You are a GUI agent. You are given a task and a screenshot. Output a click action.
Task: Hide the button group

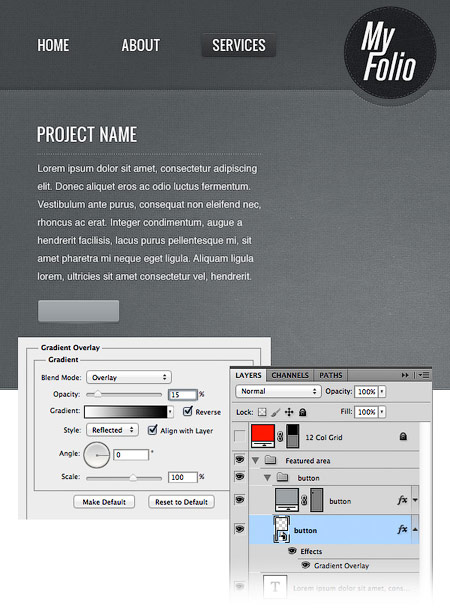pyautogui.click(x=240, y=476)
